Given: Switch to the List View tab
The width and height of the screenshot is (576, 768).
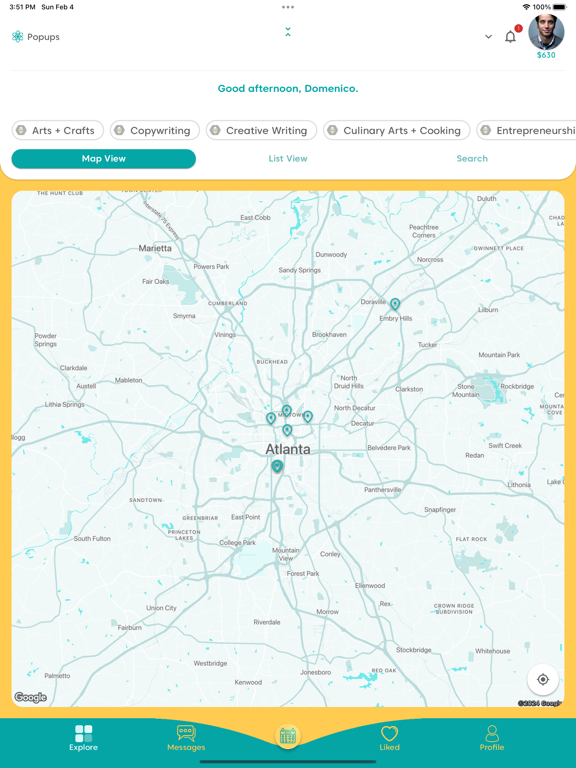Looking at the screenshot, I should coord(288,159).
